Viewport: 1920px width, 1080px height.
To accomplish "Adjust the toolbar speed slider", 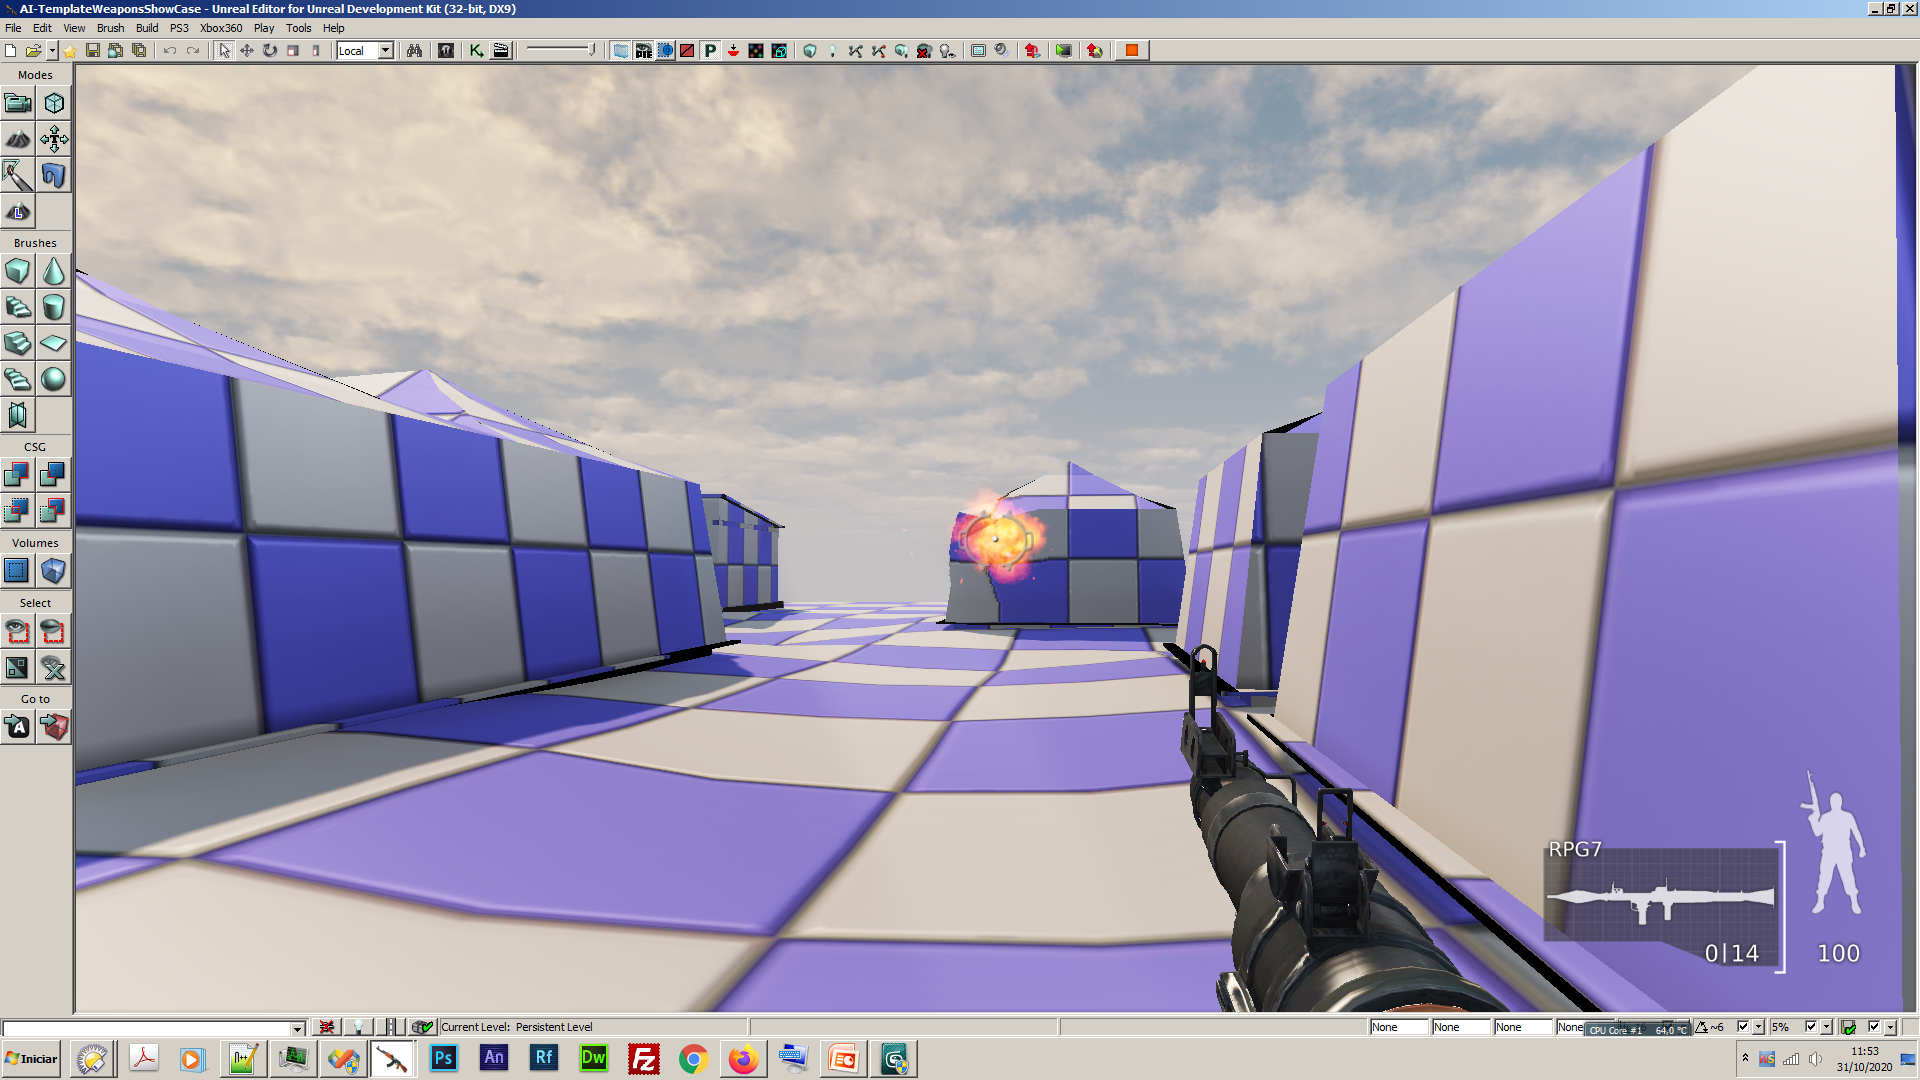I will (x=590, y=49).
